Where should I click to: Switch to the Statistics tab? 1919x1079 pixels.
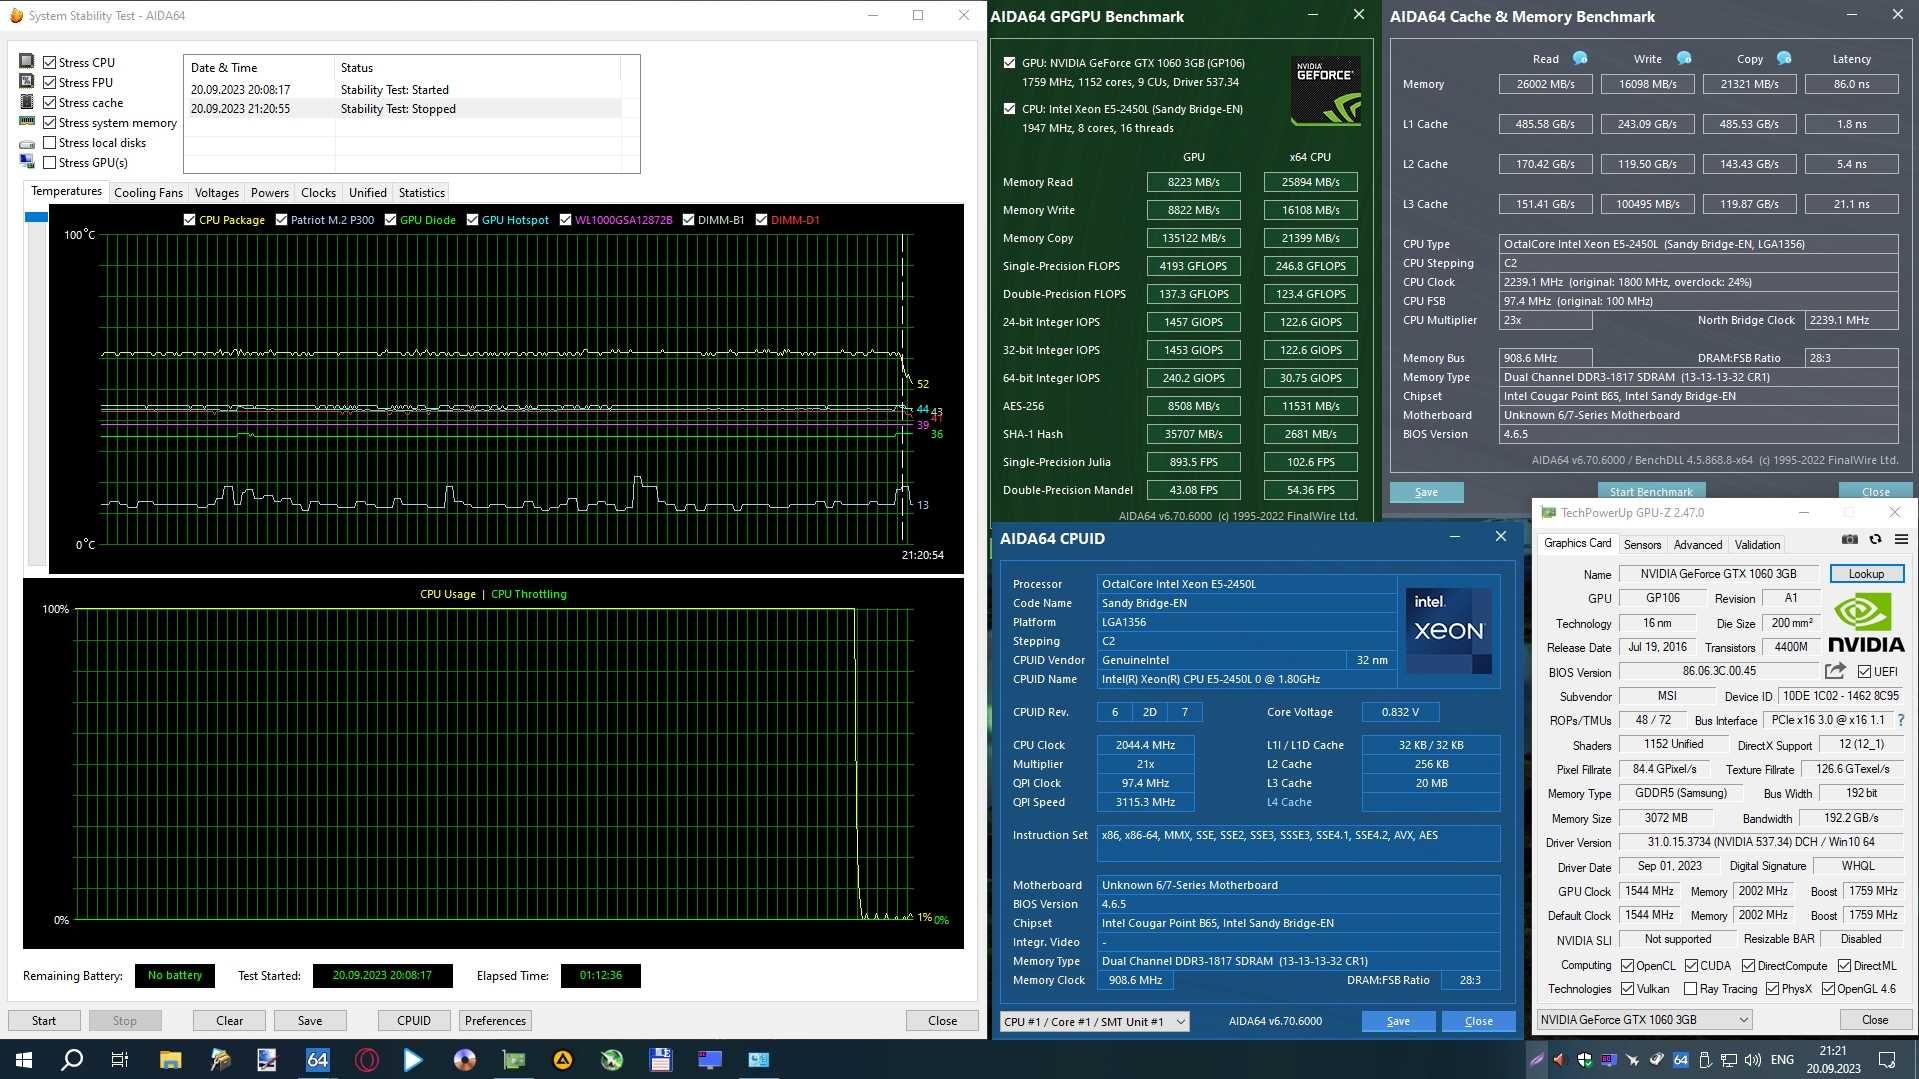(422, 192)
